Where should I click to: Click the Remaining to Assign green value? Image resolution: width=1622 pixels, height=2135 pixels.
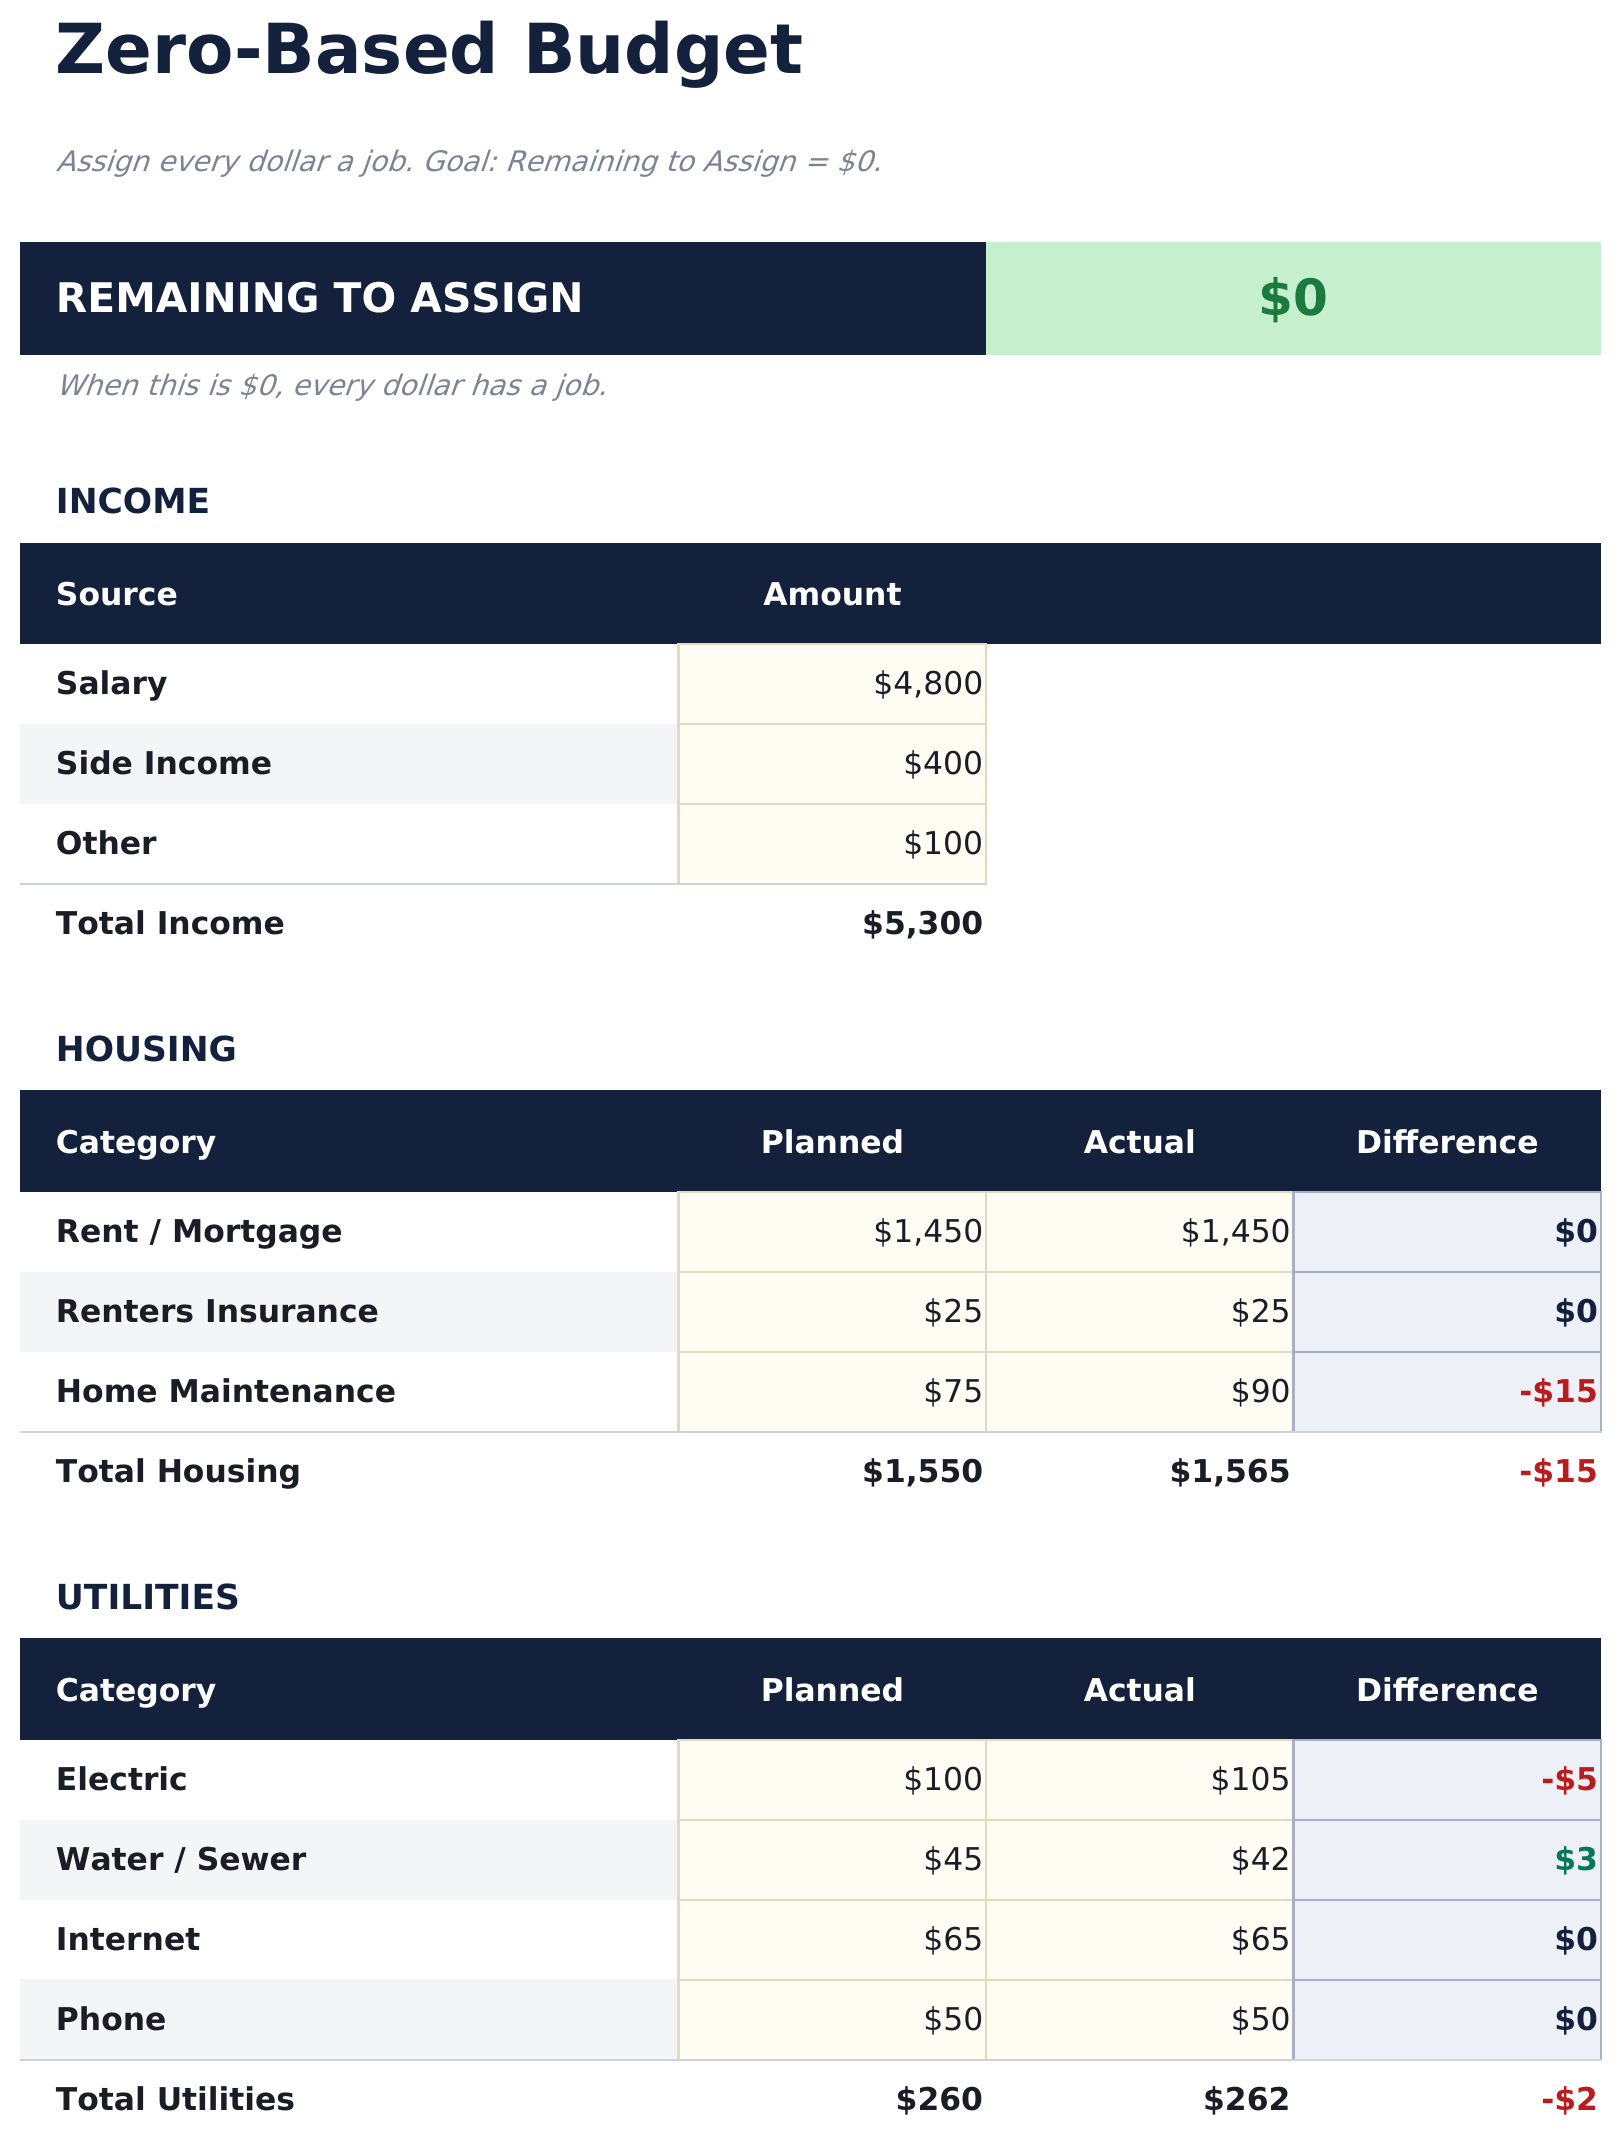[1292, 299]
